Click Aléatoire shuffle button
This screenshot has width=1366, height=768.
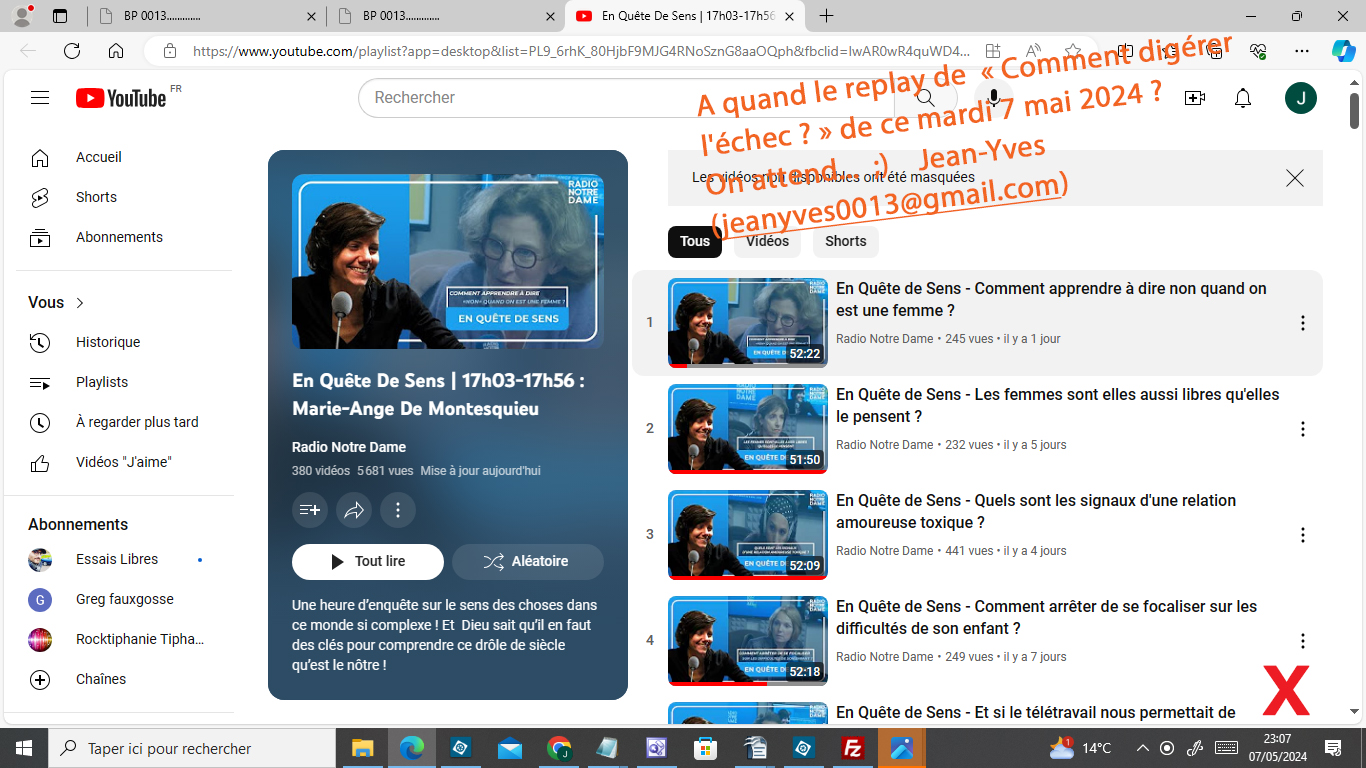[528, 562]
